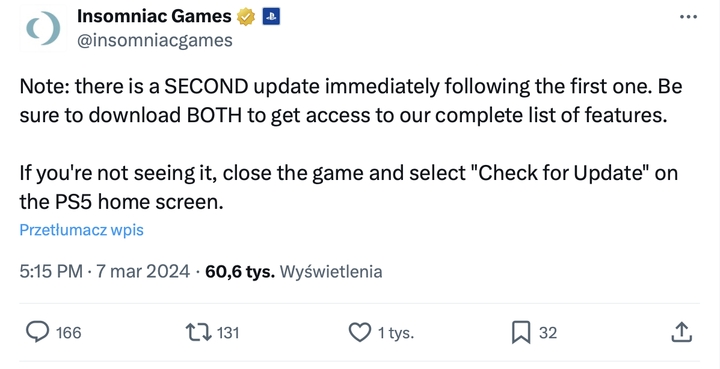
Task: Like the post with the heart icon
Action: point(360,332)
